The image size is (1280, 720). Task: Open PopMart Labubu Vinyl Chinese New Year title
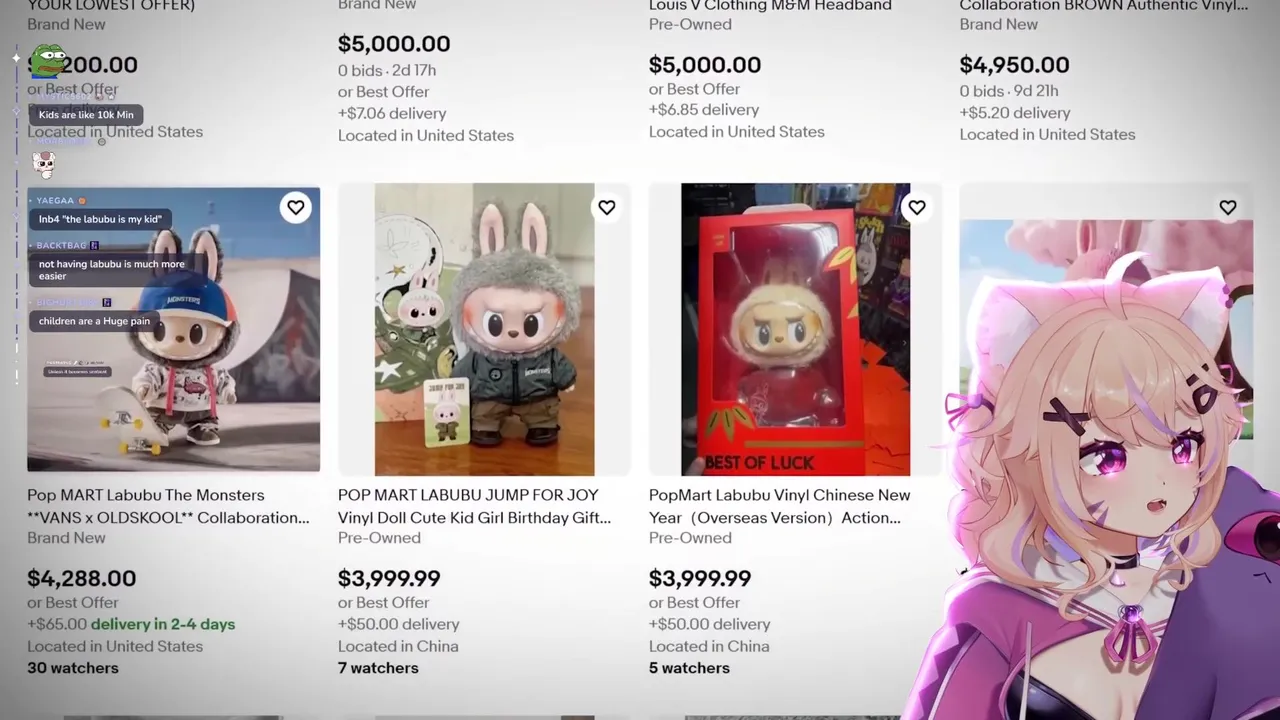[x=780, y=506]
